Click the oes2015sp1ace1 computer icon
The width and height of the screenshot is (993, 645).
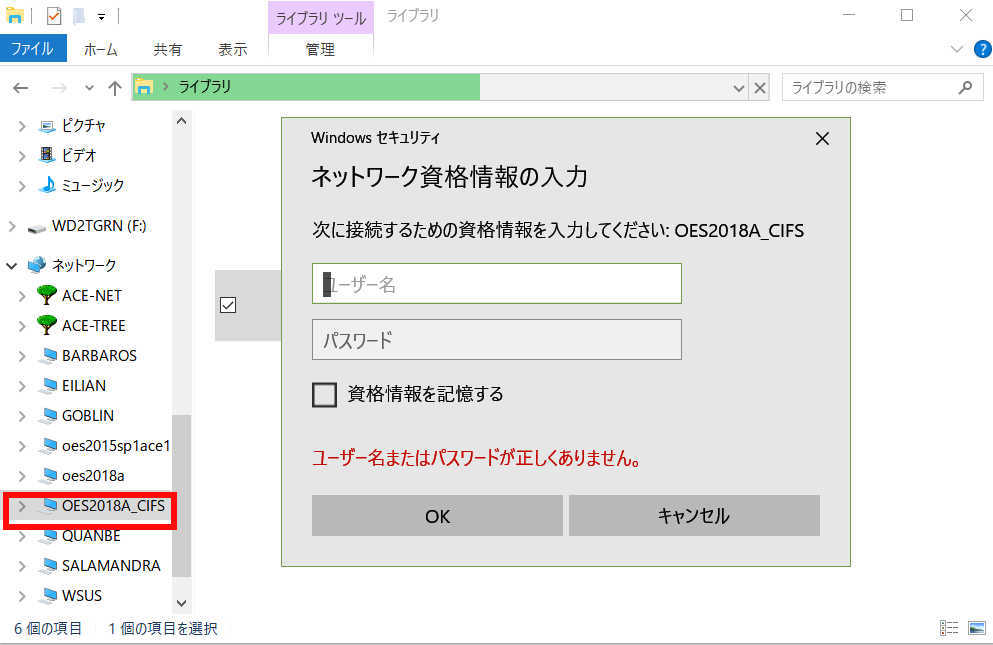coord(47,445)
